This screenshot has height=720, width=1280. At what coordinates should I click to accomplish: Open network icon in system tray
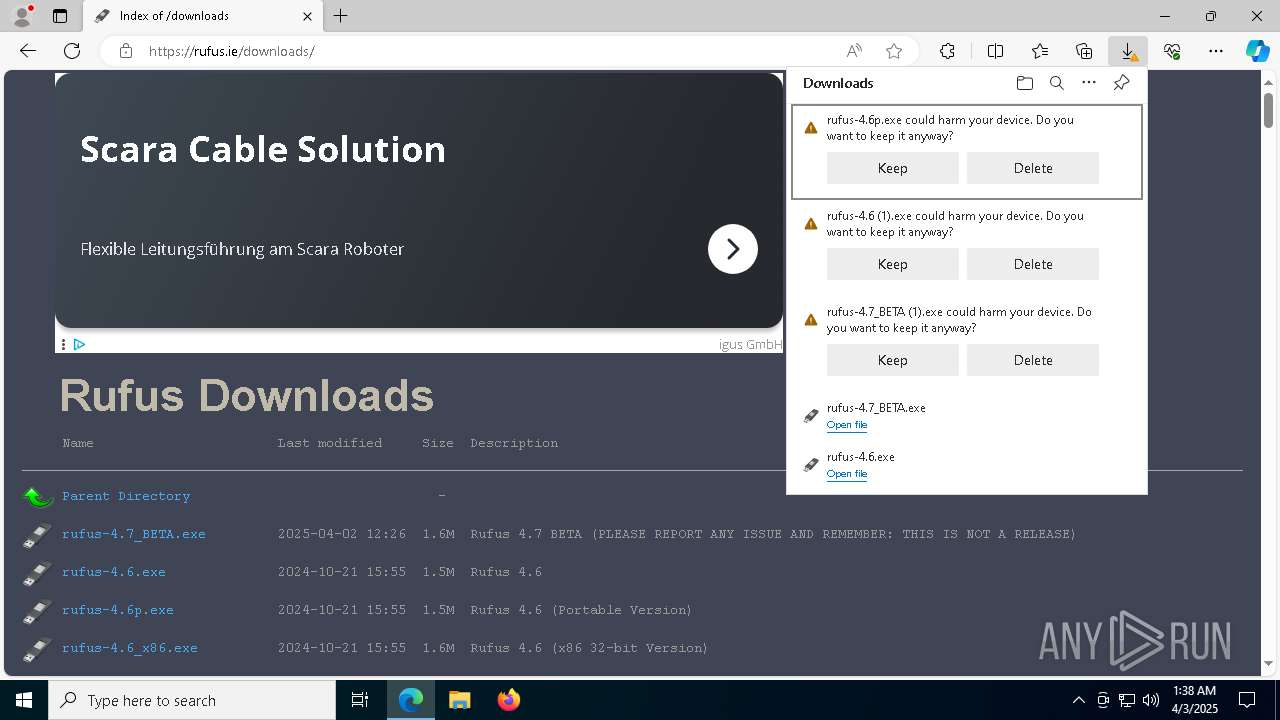click(1127, 700)
